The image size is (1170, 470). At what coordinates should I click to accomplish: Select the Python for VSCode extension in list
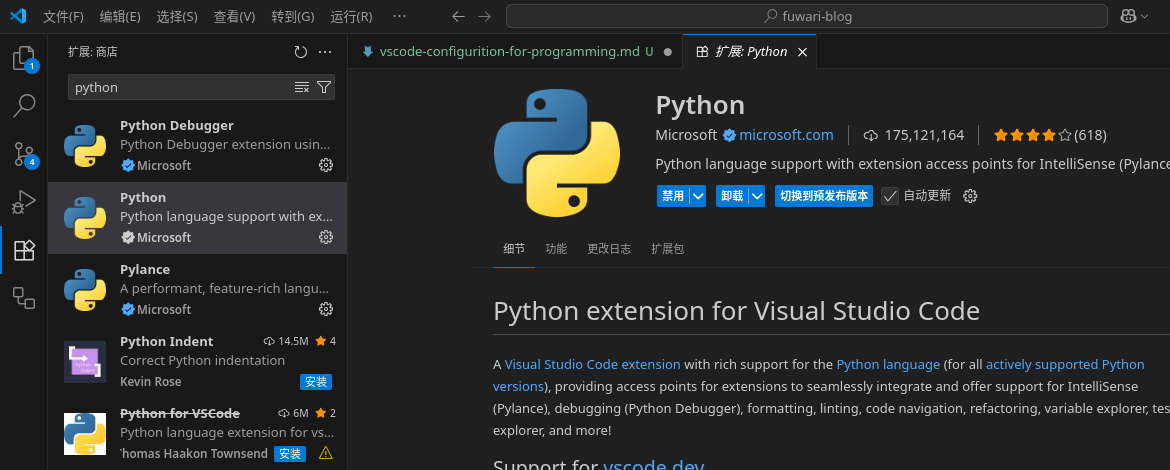click(x=197, y=433)
